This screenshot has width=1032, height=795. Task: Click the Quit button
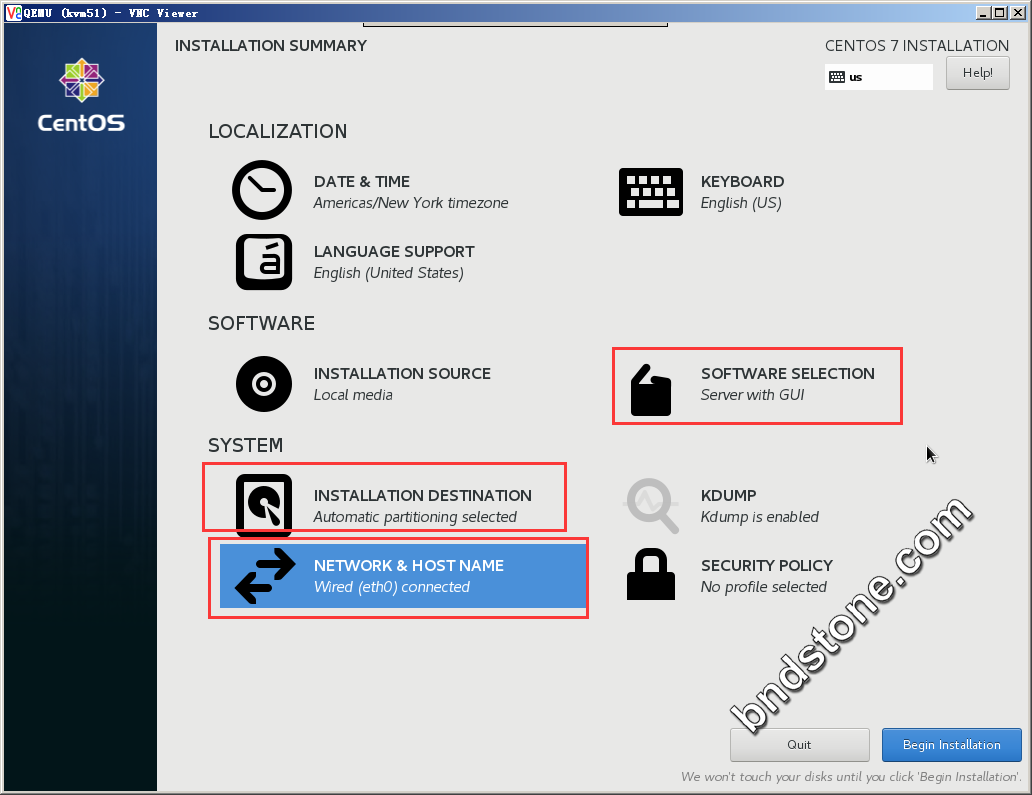[x=799, y=744]
